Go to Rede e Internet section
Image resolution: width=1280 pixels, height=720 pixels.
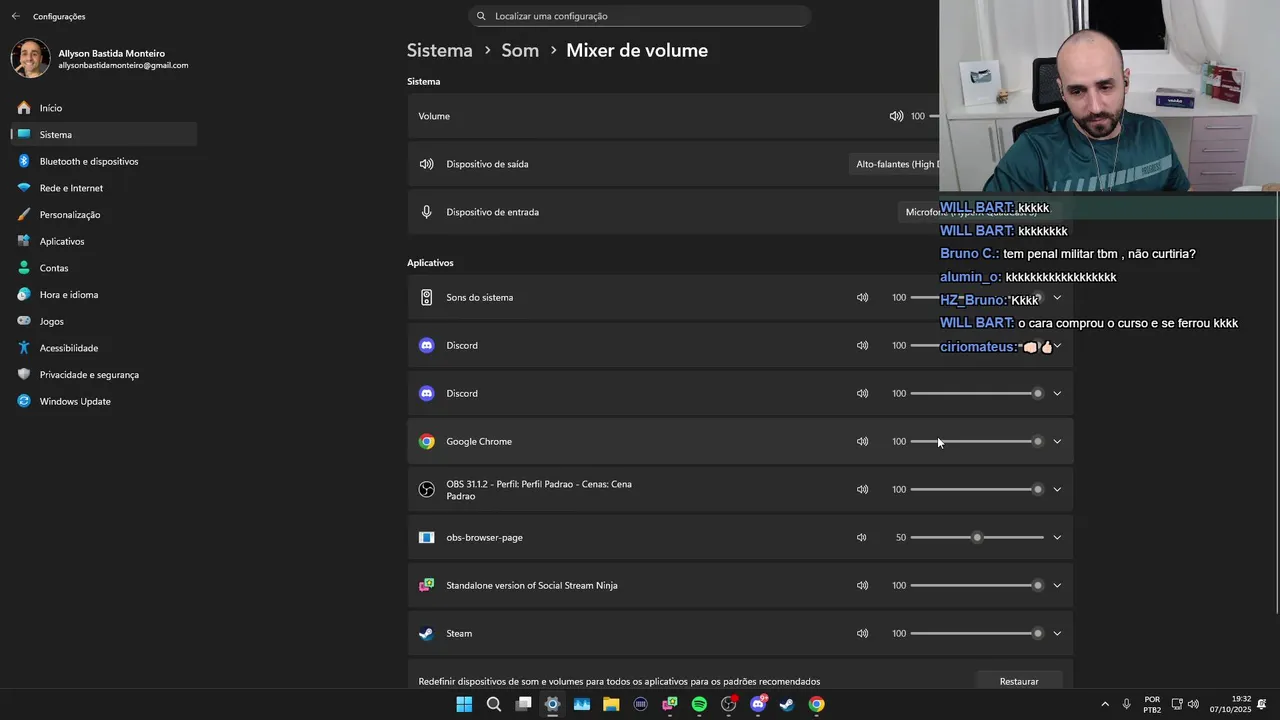coord(71,188)
